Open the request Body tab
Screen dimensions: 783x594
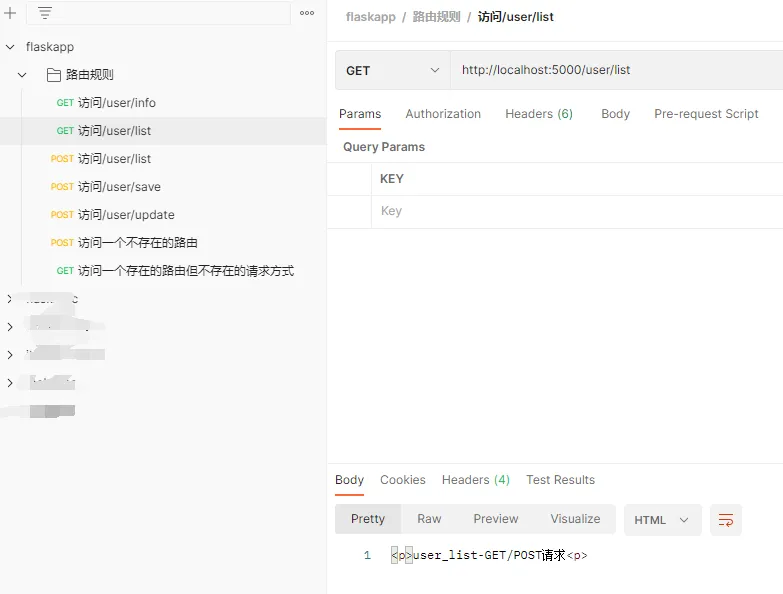click(x=615, y=114)
